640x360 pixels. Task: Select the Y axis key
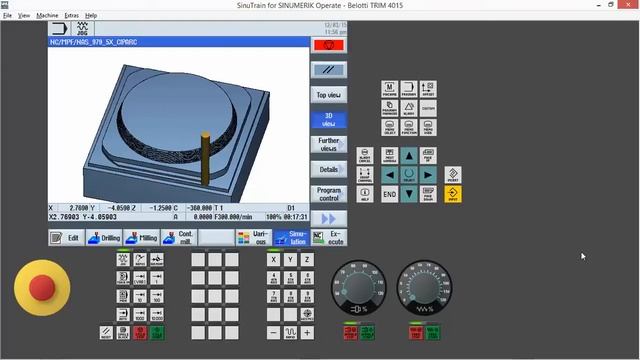click(290, 260)
